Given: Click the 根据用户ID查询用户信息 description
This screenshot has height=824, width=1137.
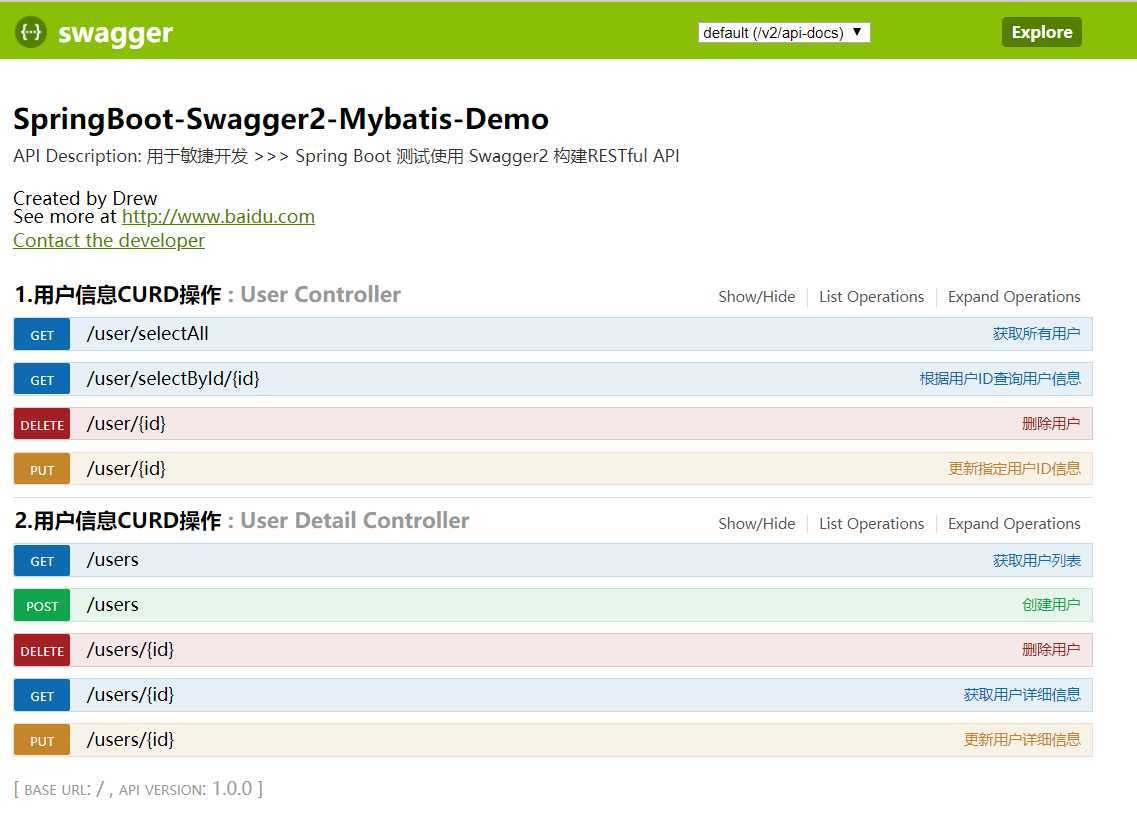Looking at the screenshot, I should click(1000, 379).
